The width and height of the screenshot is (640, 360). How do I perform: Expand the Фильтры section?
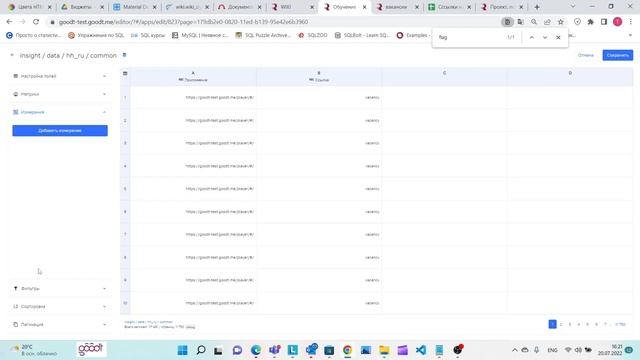pos(60,289)
